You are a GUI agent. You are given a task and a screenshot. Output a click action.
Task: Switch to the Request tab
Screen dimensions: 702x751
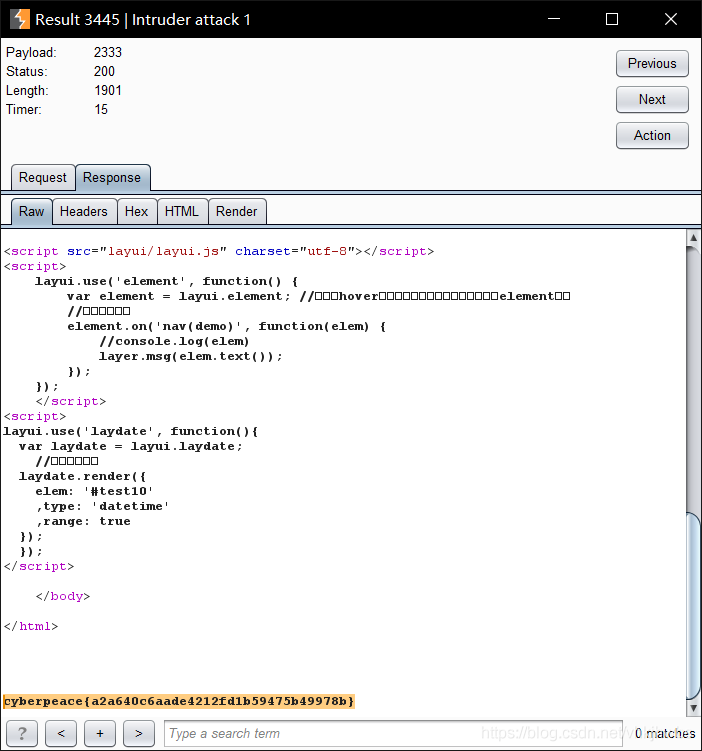pyautogui.click(x=43, y=178)
